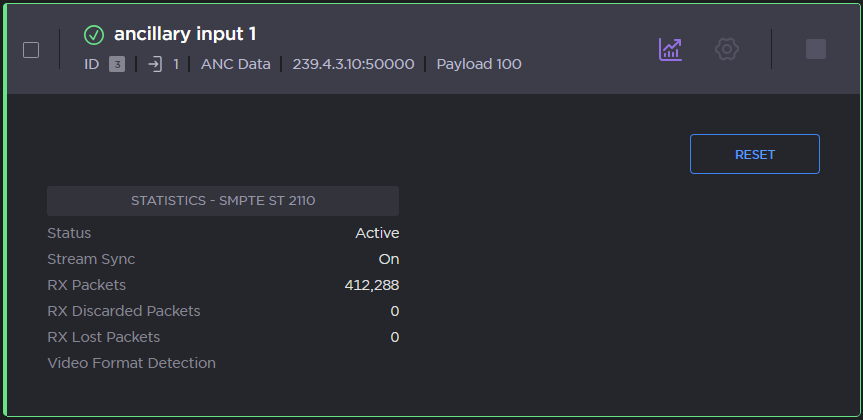Click the RX Lost Packets row label

tap(104, 337)
